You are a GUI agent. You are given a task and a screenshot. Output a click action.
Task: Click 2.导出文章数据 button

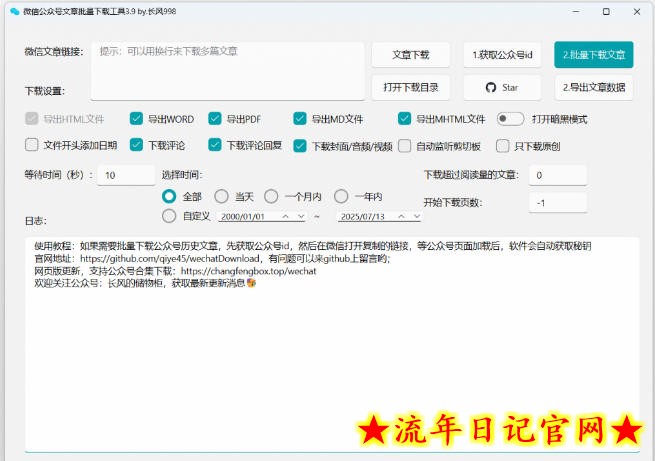[x=594, y=87]
